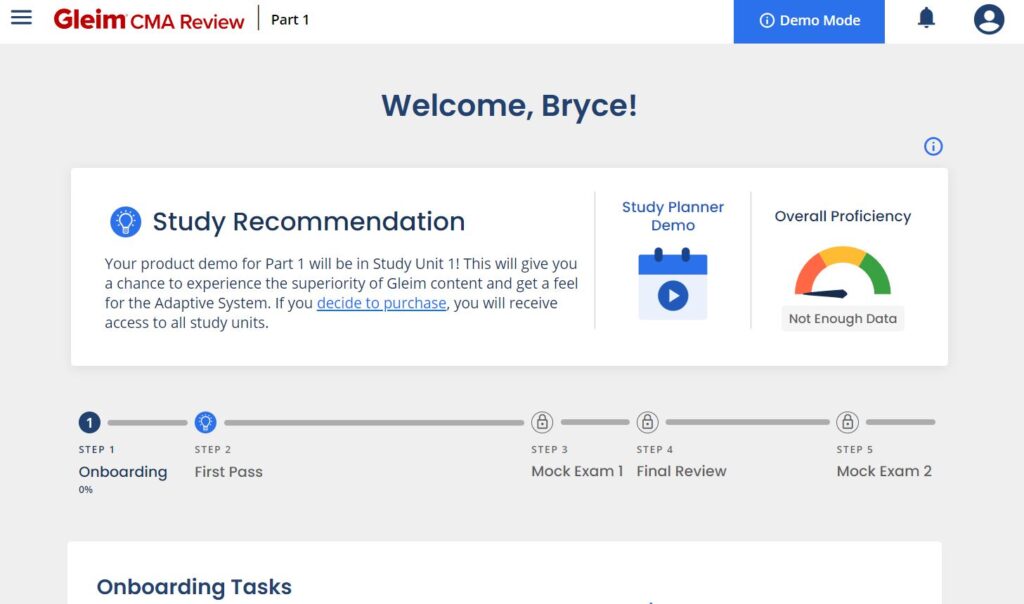The height and width of the screenshot is (604, 1024).
Task: Click the Not Enough Data label
Action: tap(842, 318)
